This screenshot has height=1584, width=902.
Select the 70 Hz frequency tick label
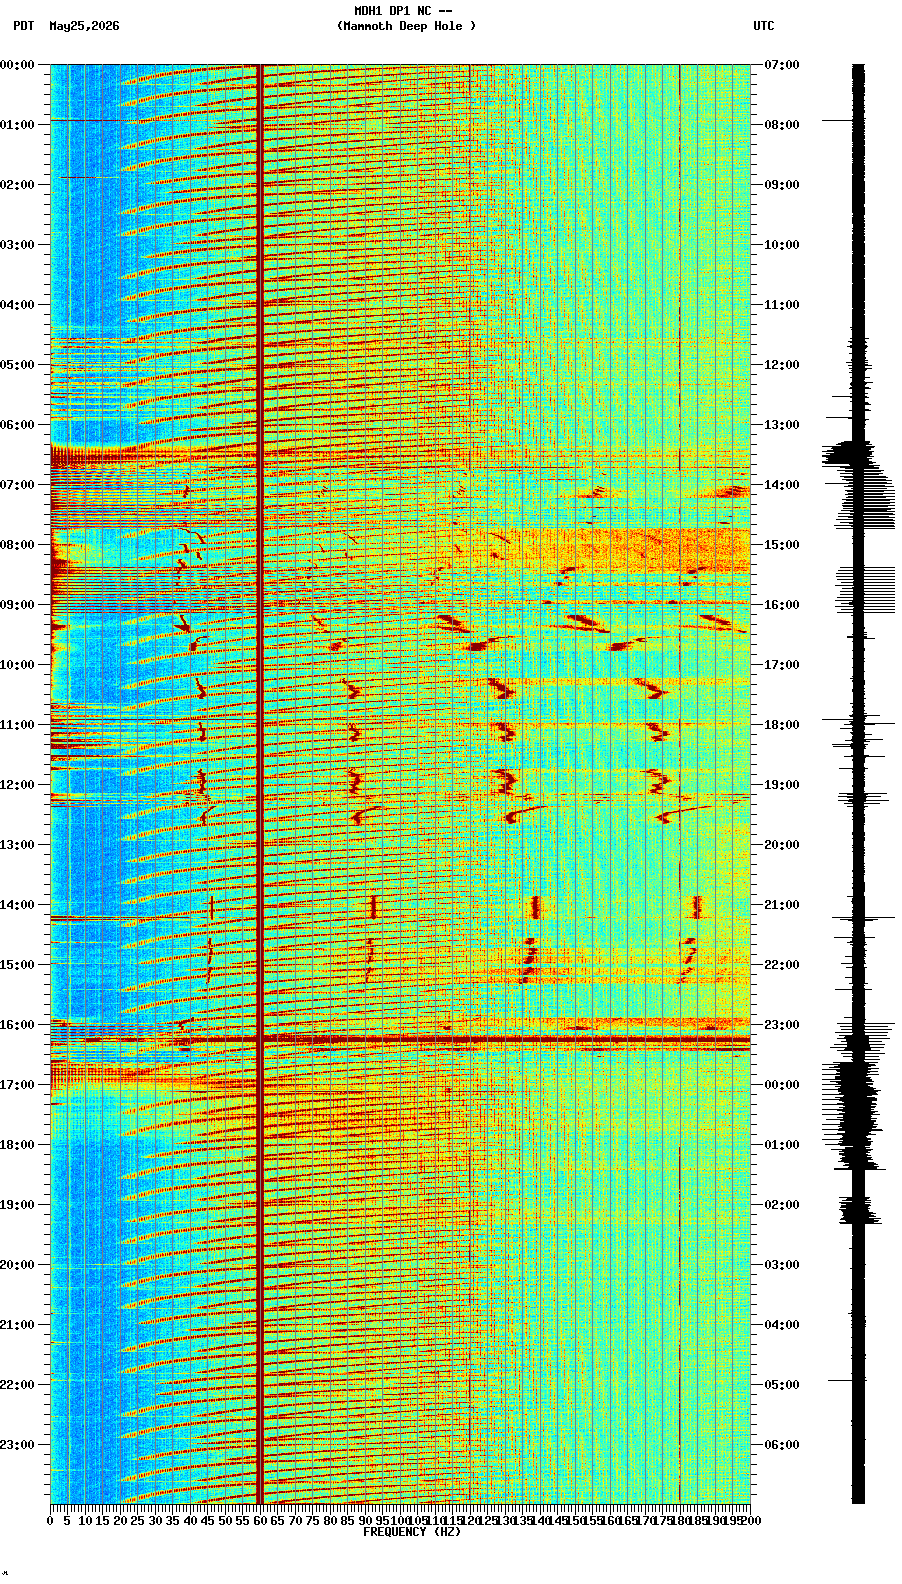(x=295, y=1520)
